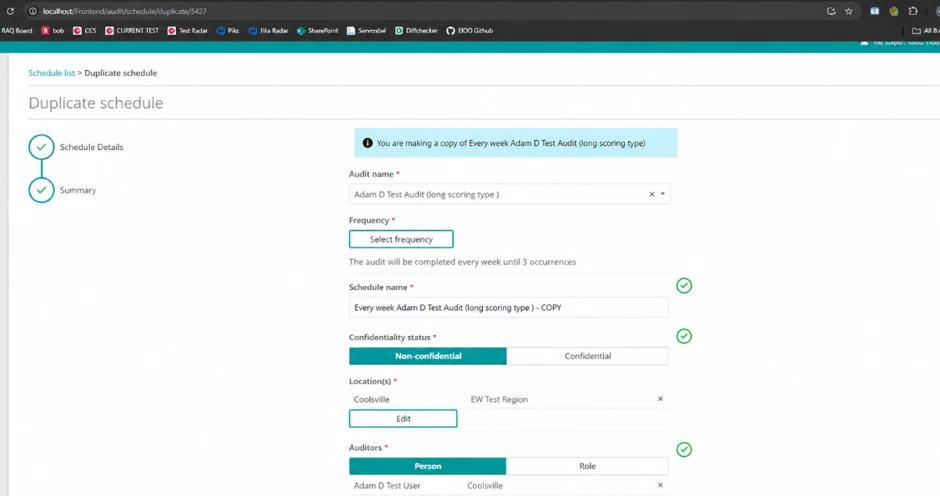Screen dimensions: 940x496
Task: Switch auditors to Person
Action: (x=428, y=466)
